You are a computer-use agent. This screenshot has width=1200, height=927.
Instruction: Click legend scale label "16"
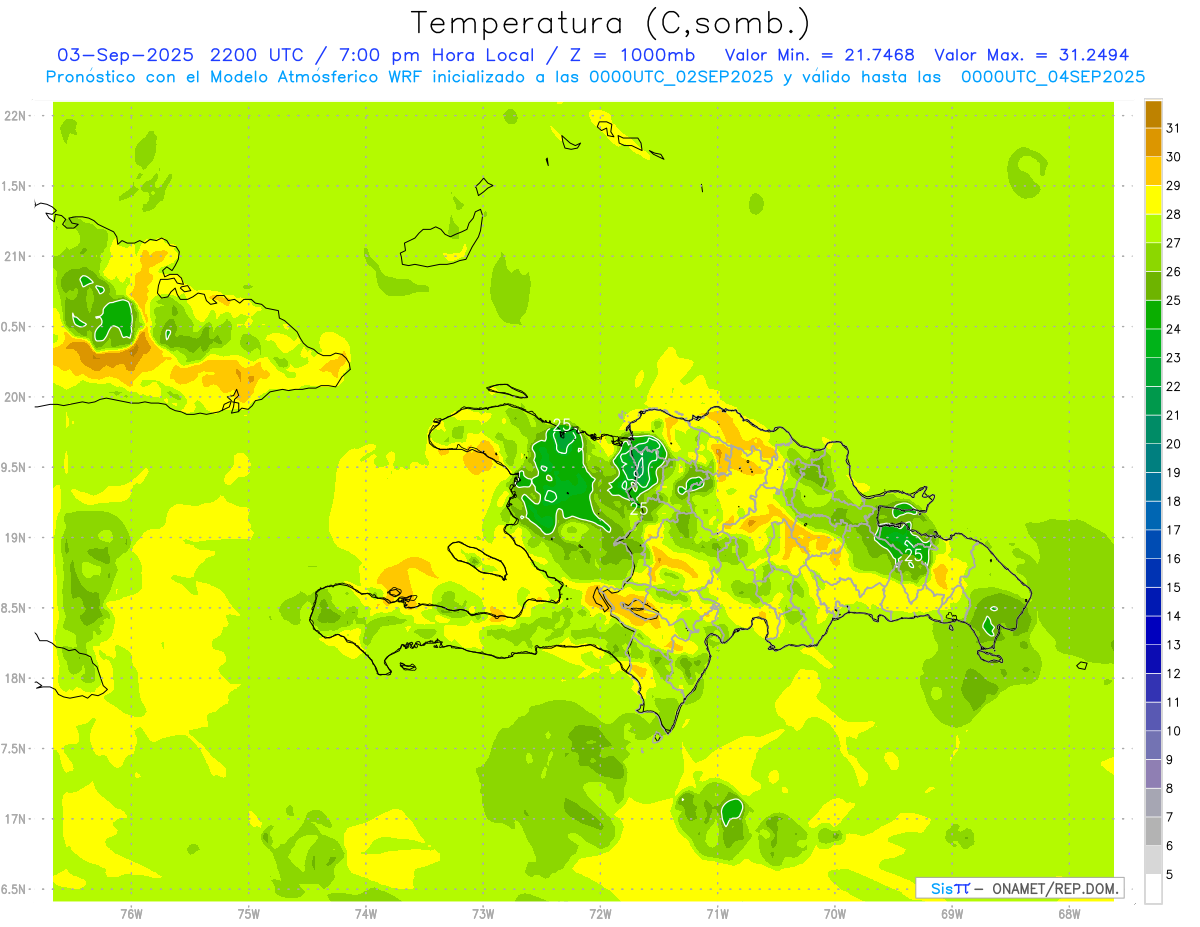[x=1174, y=559]
